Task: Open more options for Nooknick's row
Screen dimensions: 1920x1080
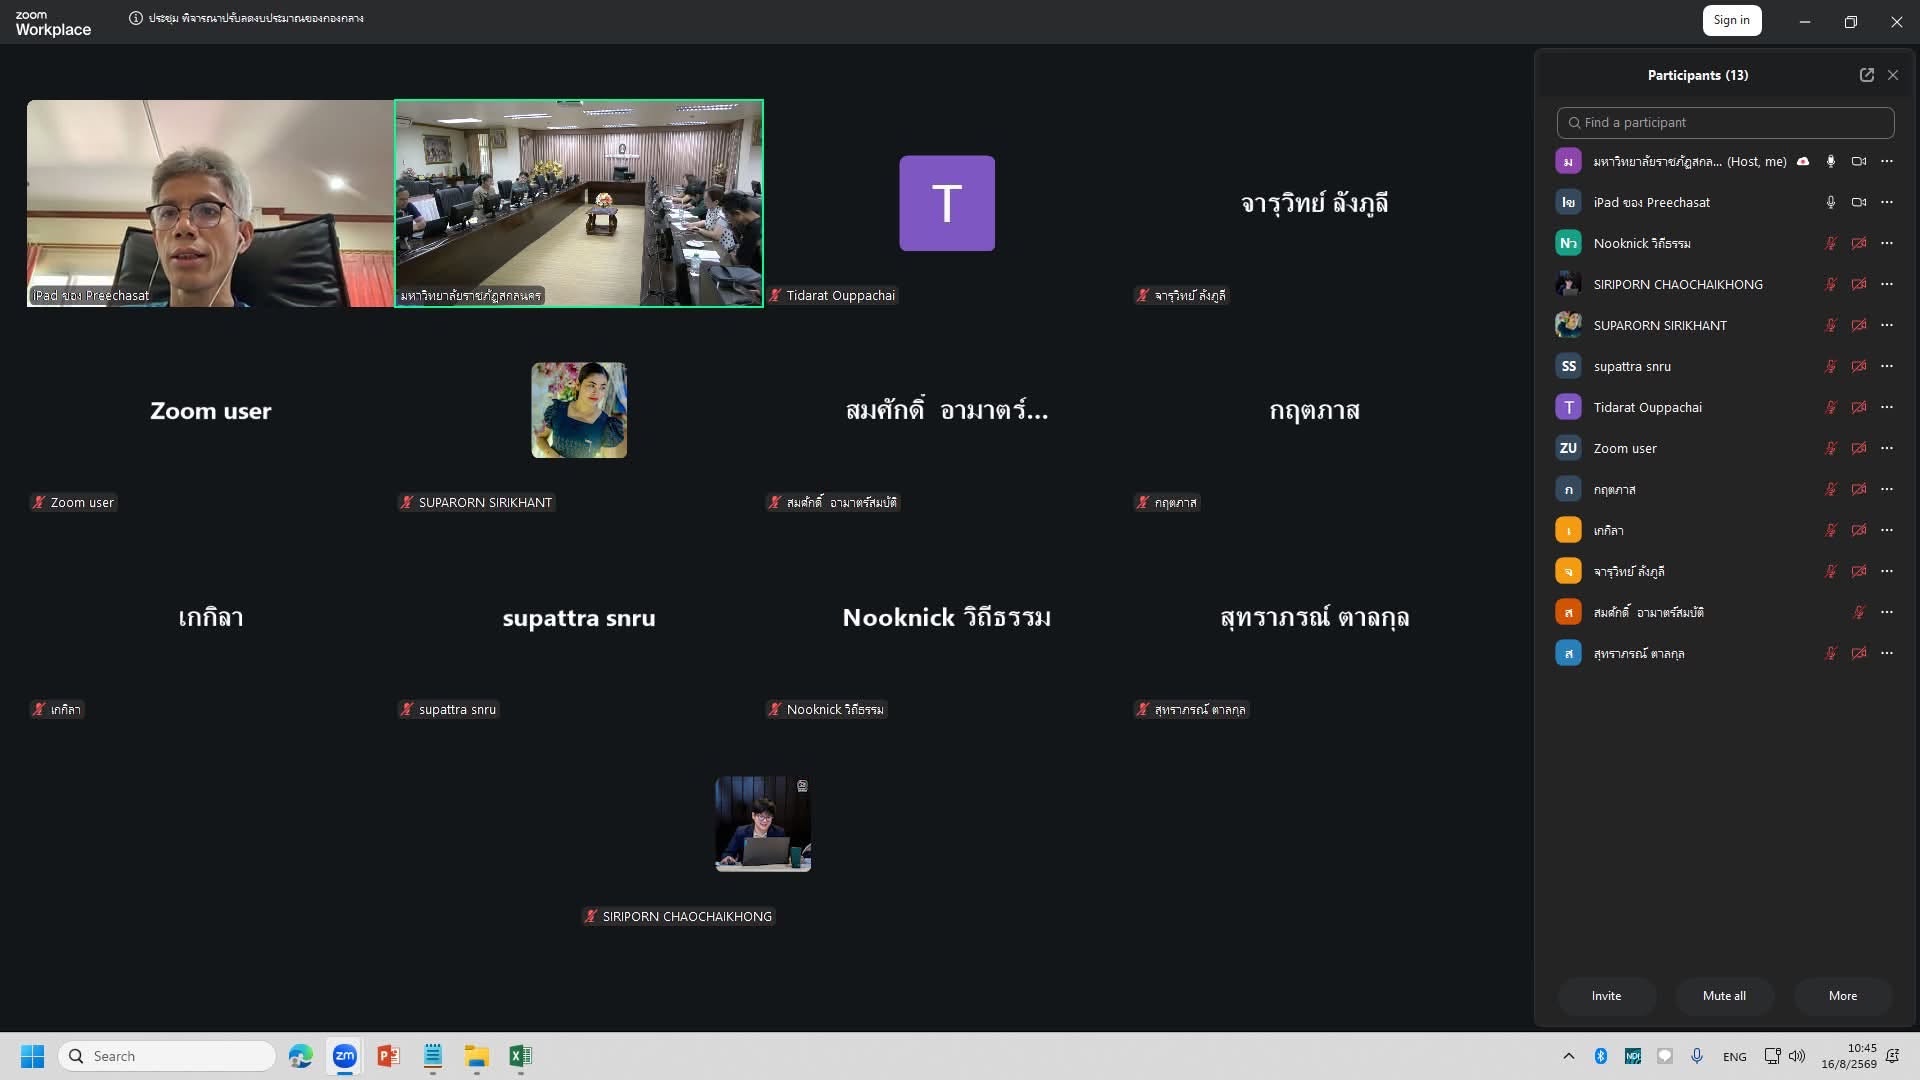Action: pos(1887,243)
